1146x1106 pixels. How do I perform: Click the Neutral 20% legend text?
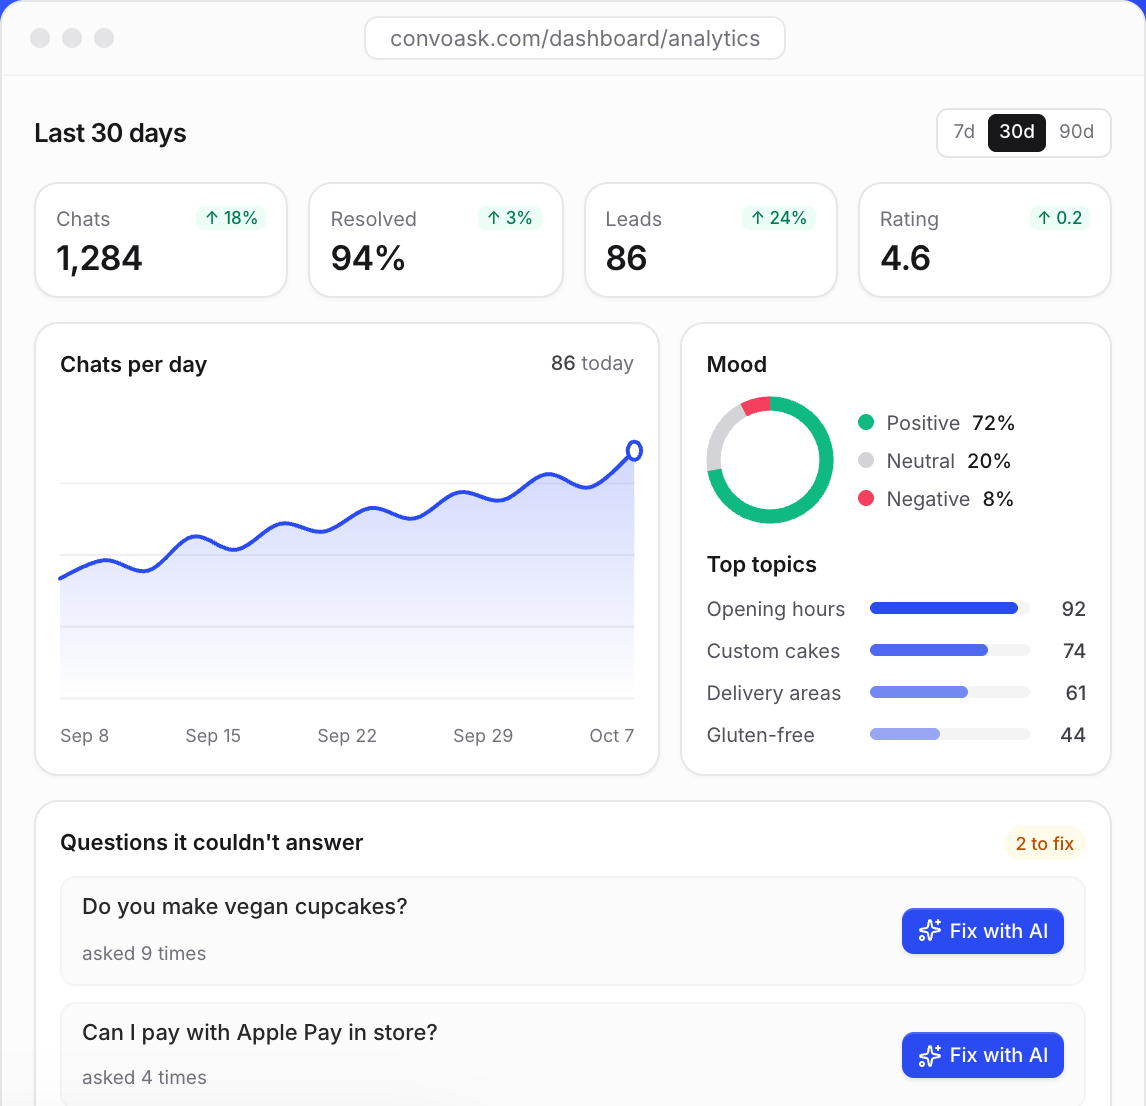[x=948, y=461]
